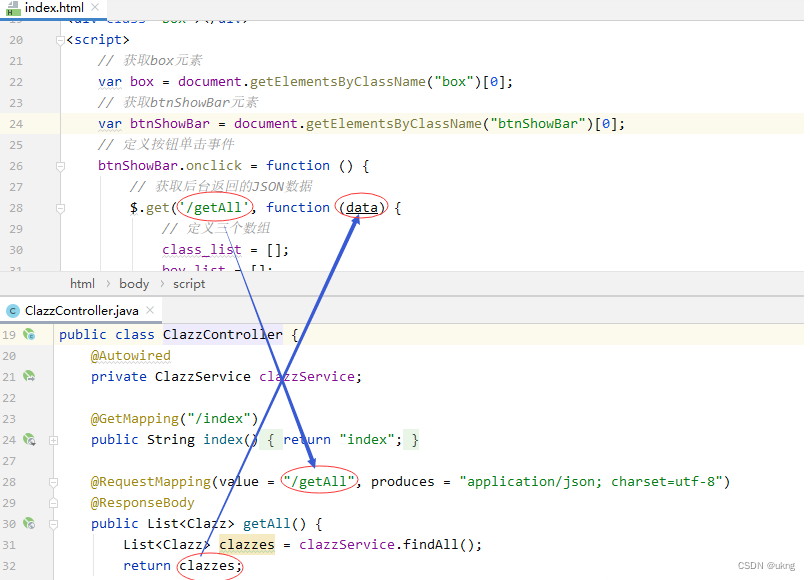
Task: Close the index.html tab
Action: tap(95, 9)
